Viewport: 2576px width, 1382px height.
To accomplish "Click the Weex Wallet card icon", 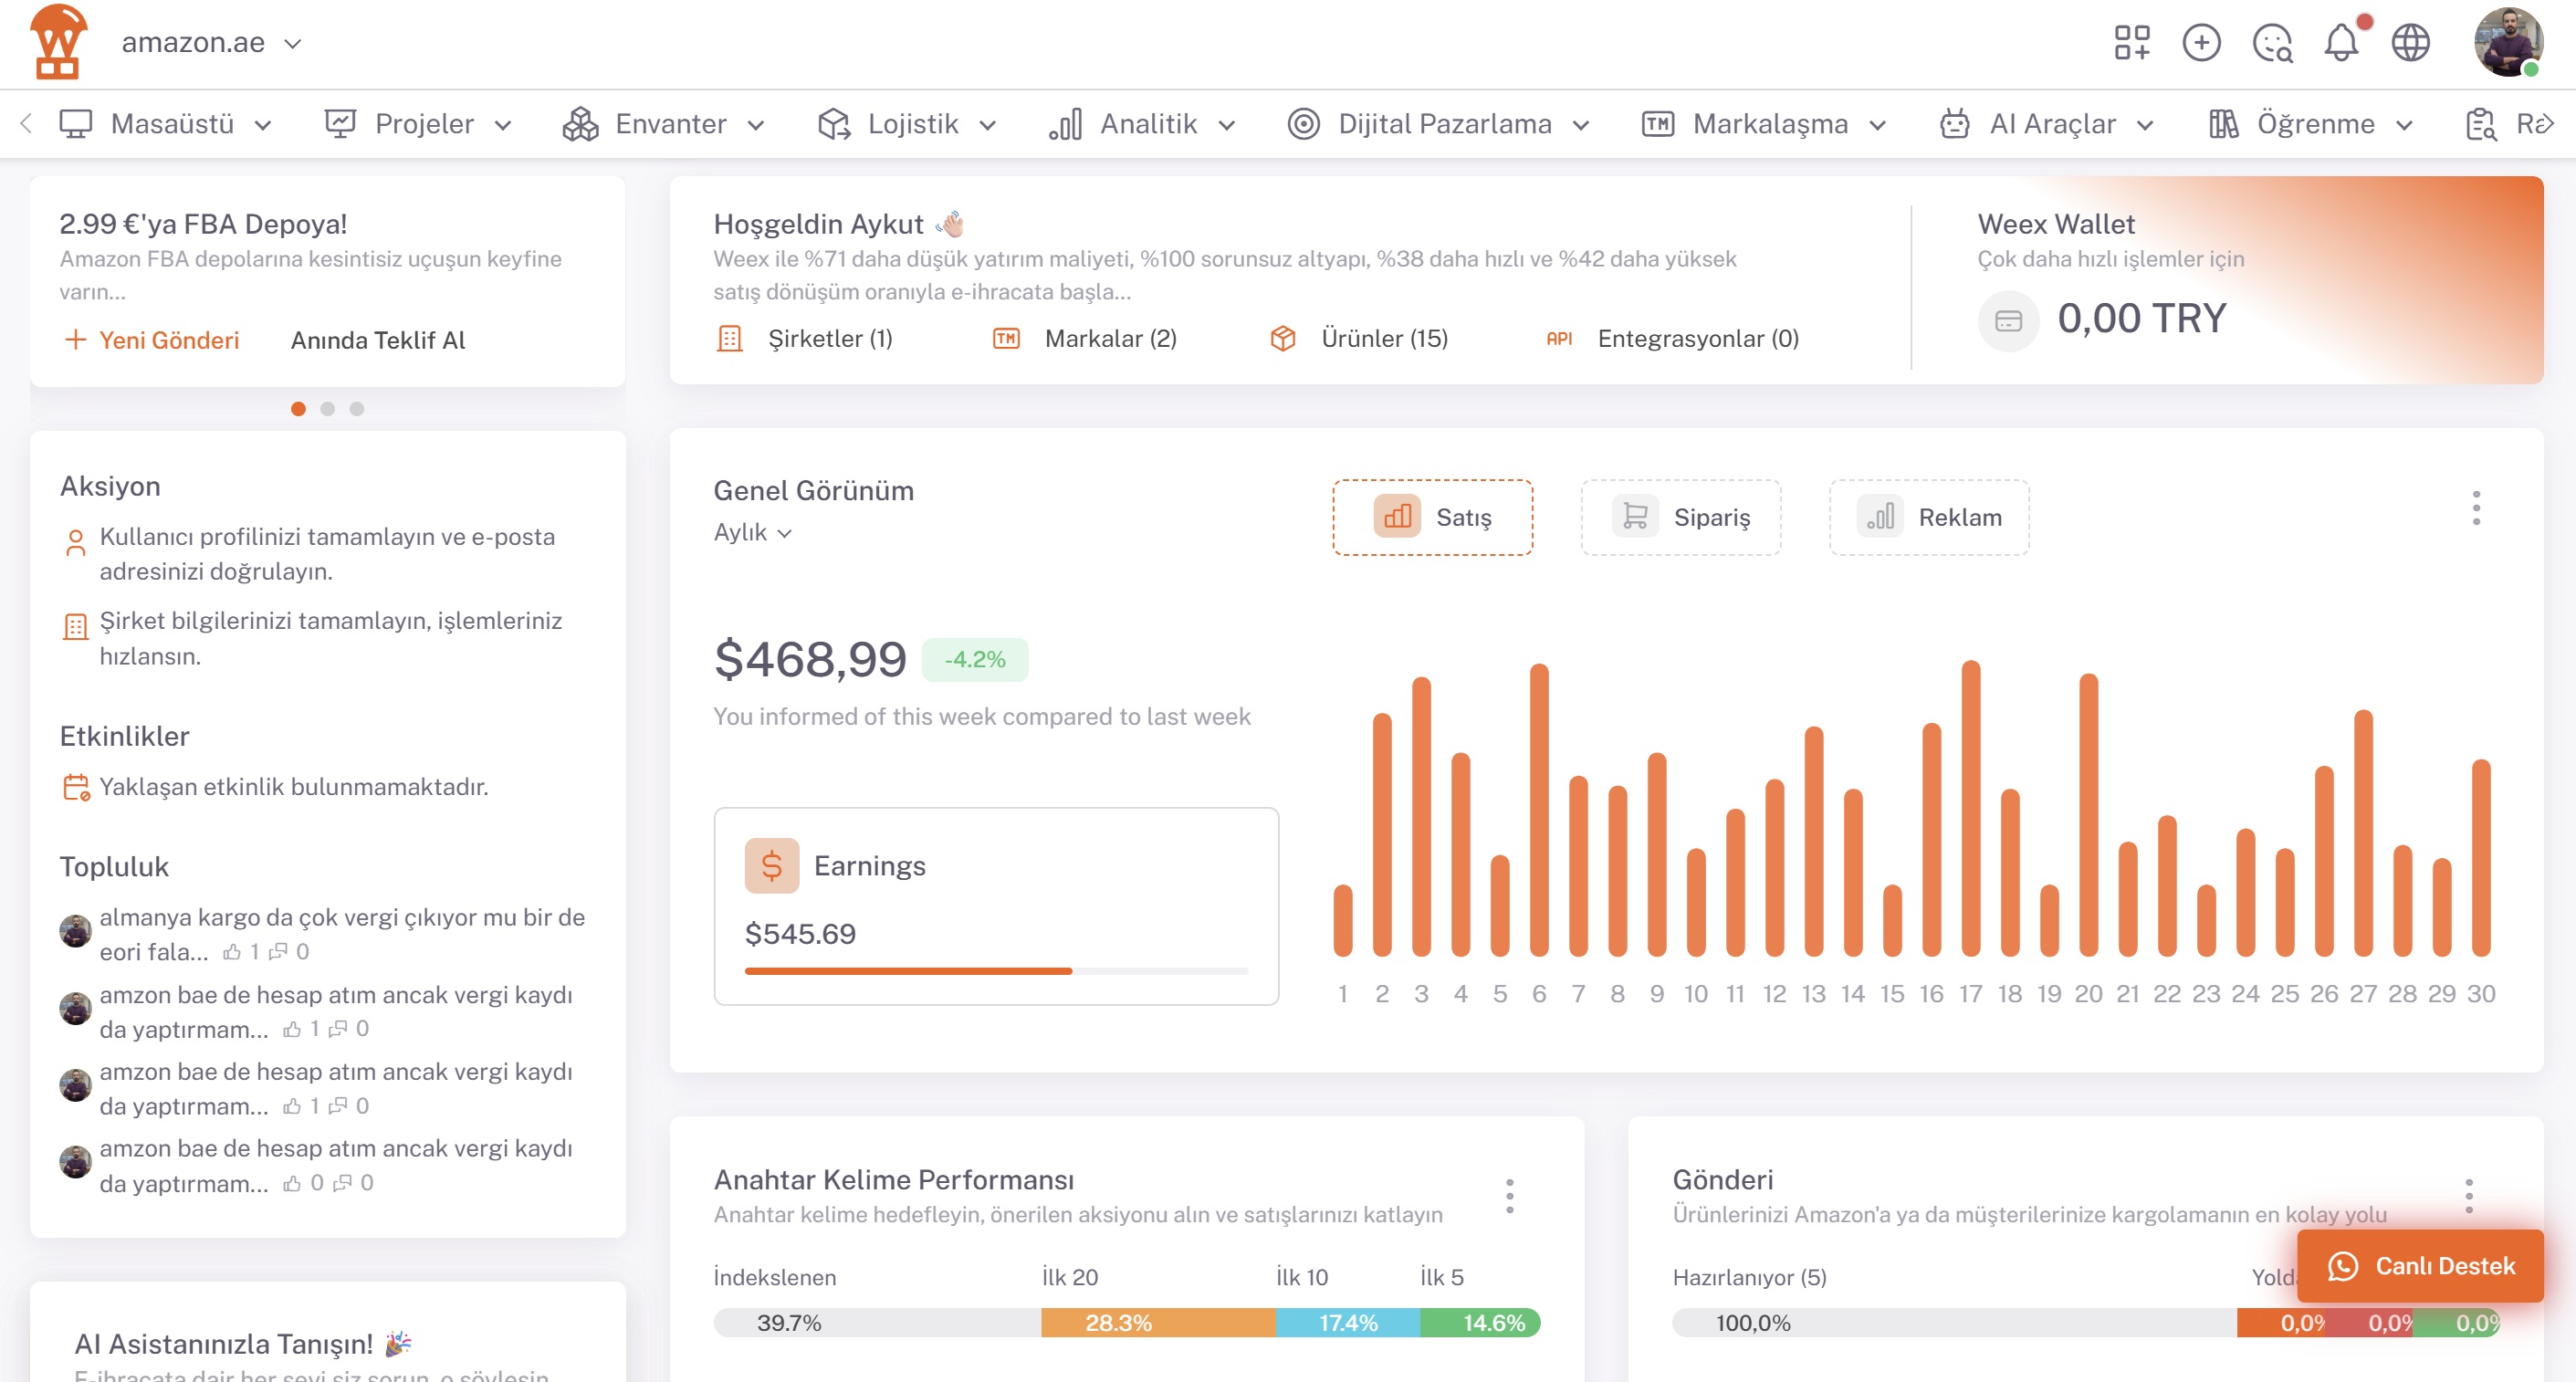I will 2008,321.
